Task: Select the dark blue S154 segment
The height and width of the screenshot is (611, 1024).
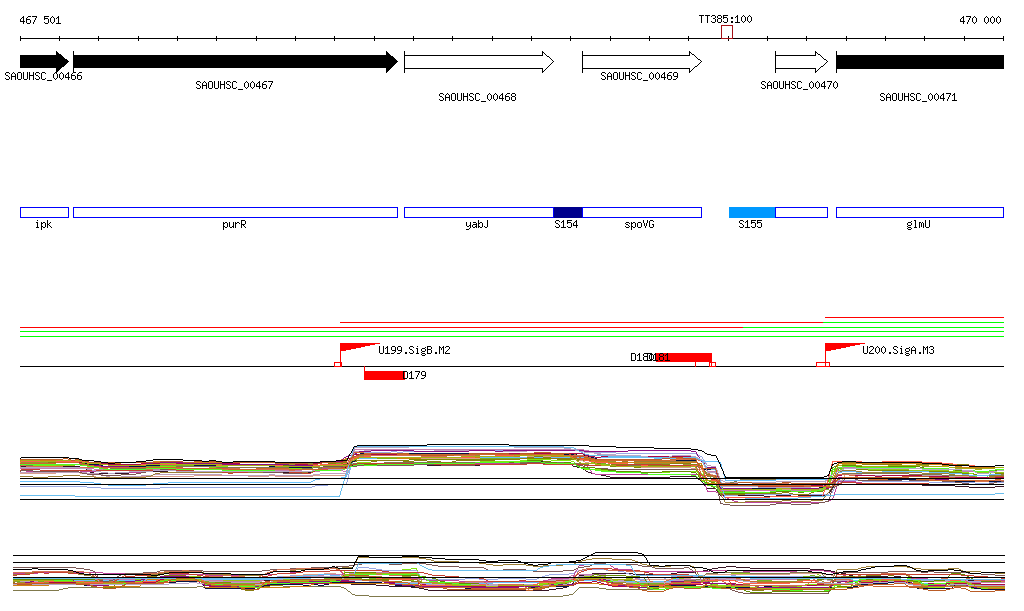Action: tap(567, 212)
